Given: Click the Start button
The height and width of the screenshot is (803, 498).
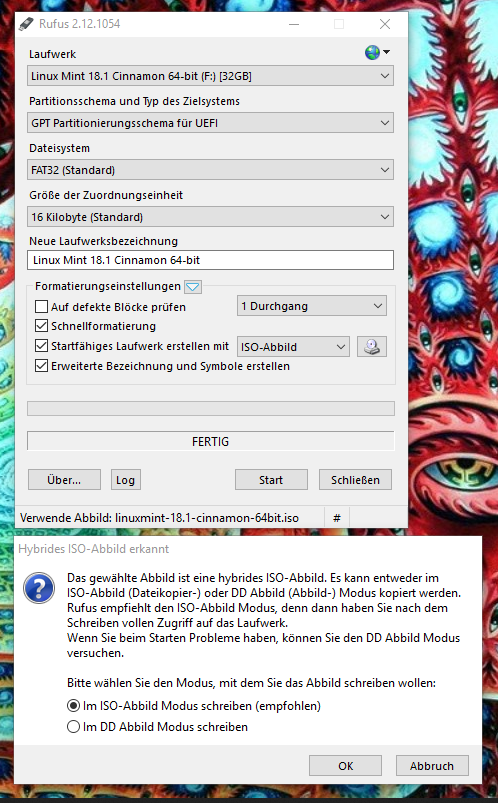Looking at the screenshot, I should point(271,480).
